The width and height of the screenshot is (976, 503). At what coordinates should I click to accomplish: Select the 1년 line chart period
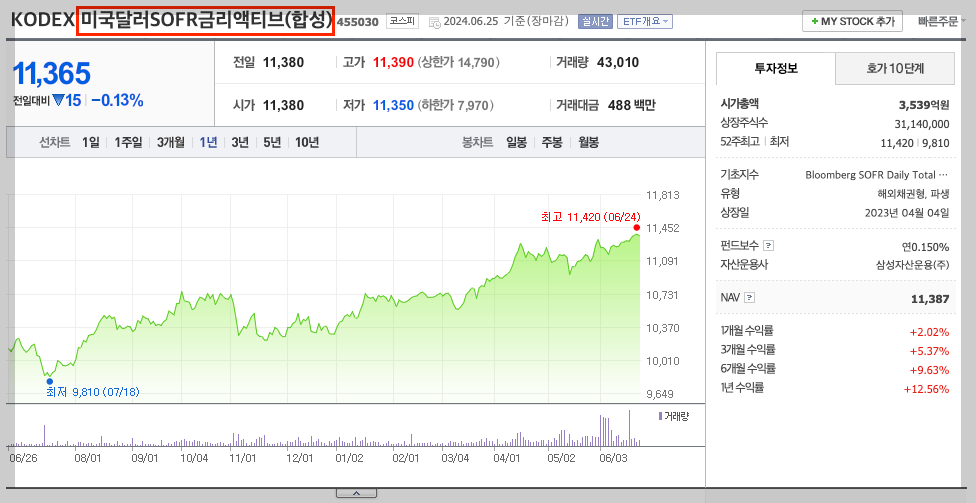pyautogui.click(x=209, y=143)
